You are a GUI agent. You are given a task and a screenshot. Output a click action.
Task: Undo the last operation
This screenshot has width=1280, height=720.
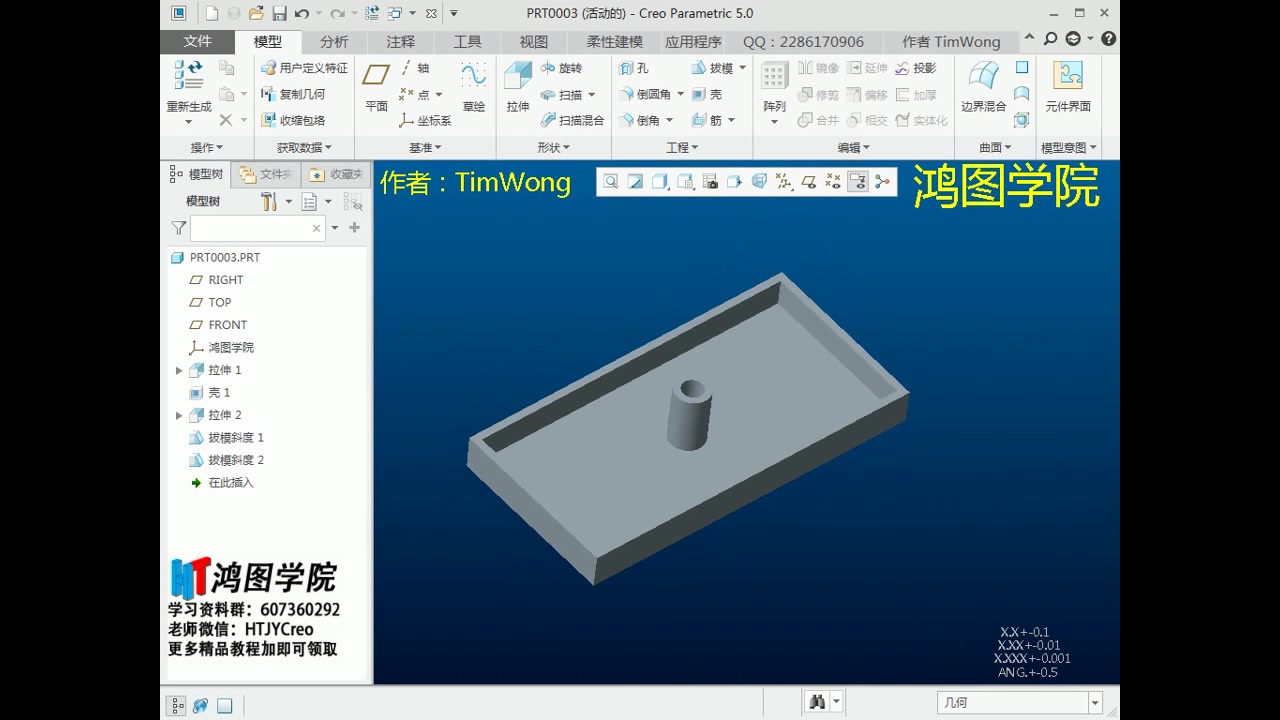point(301,13)
